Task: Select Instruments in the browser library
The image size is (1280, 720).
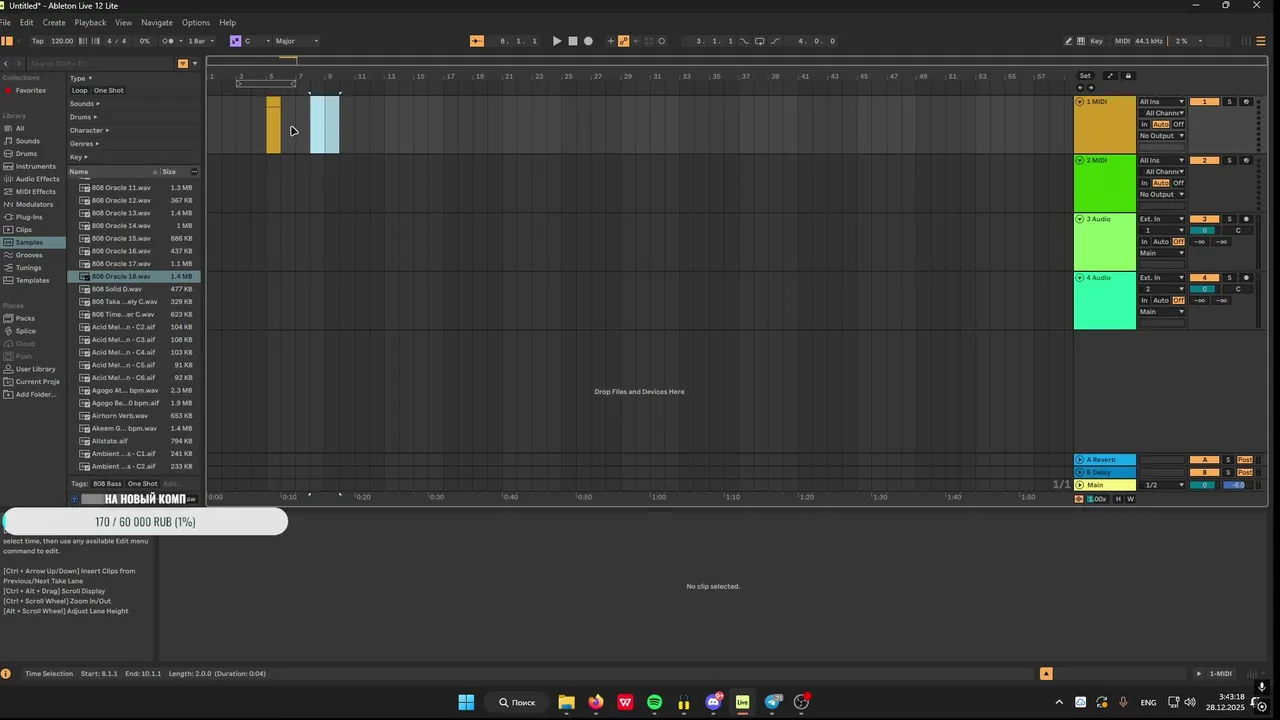Action: pos(35,166)
